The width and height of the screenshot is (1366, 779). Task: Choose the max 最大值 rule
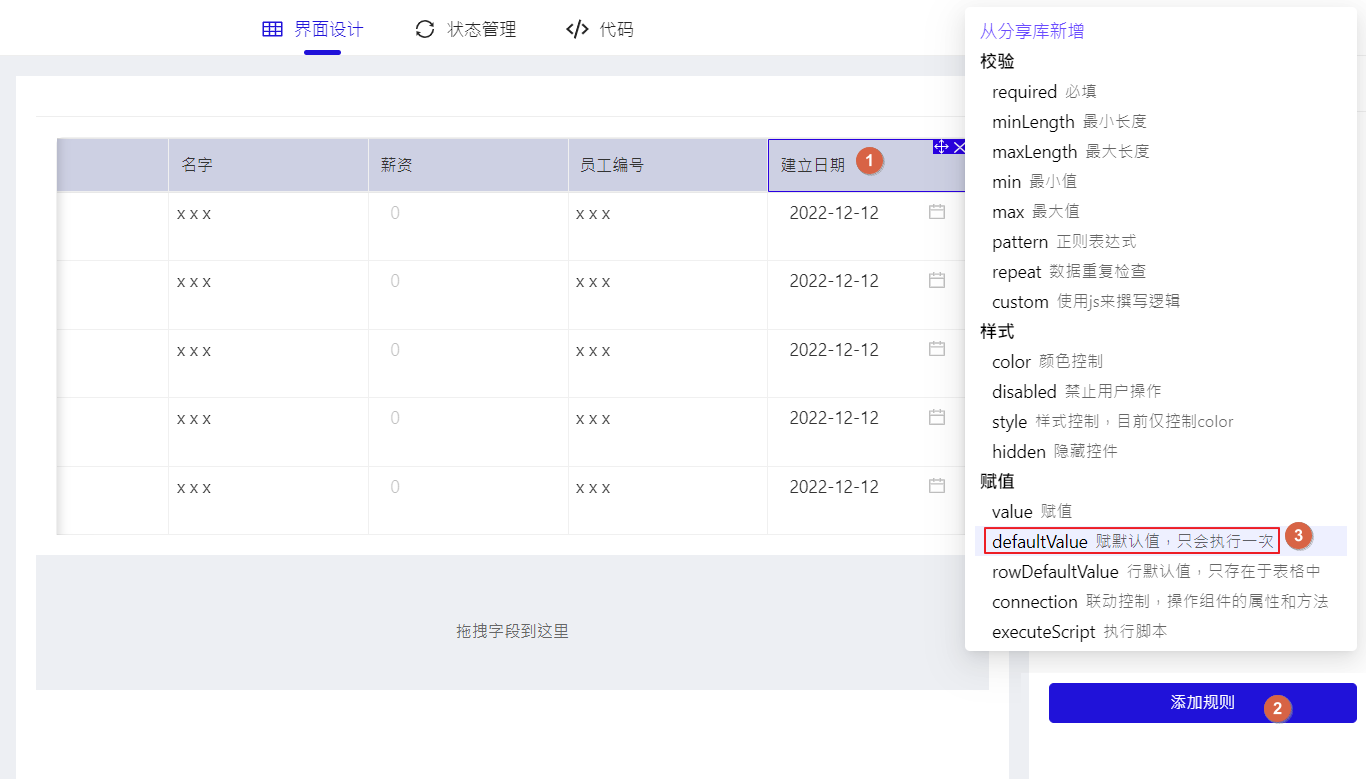click(x=1160, y=212)
